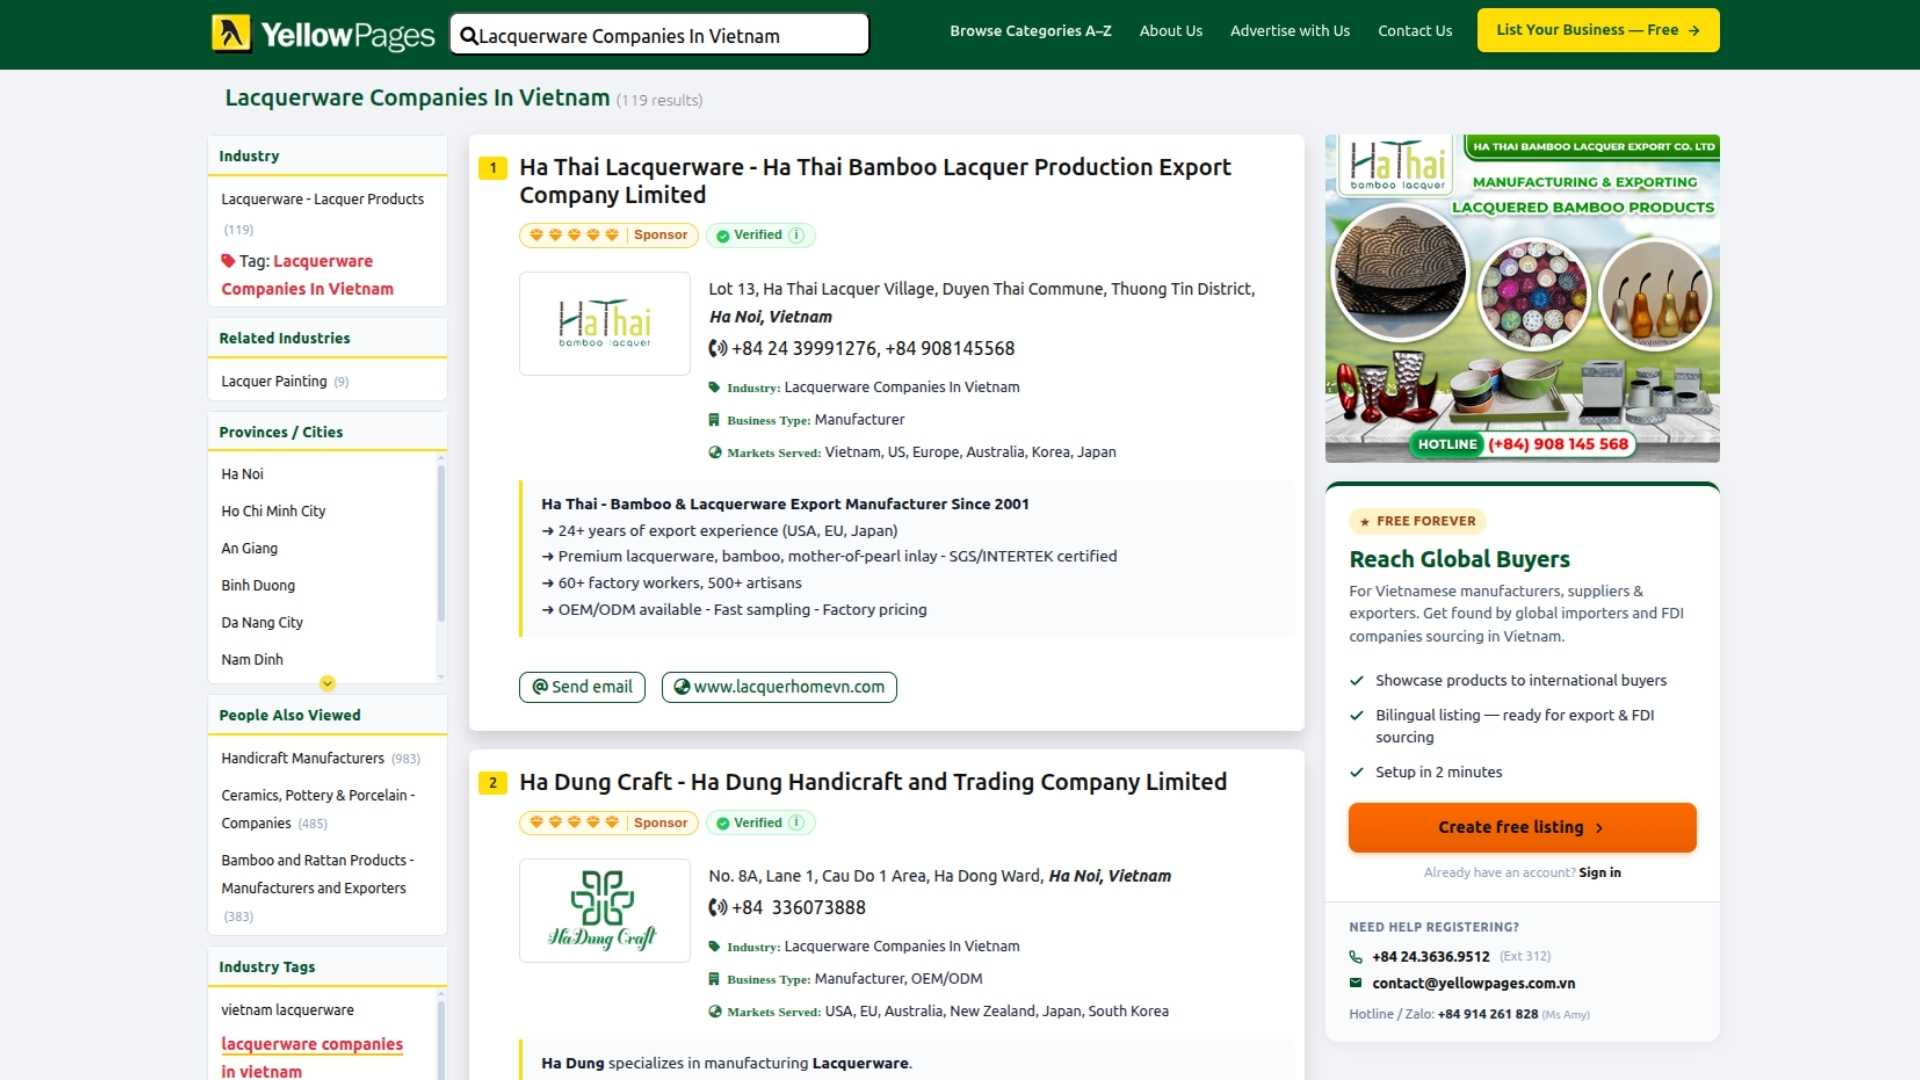1920x1080 pixels.
Task: Click the Zalo hotline +84 914 261 828
Action: click(1487, 1014)
